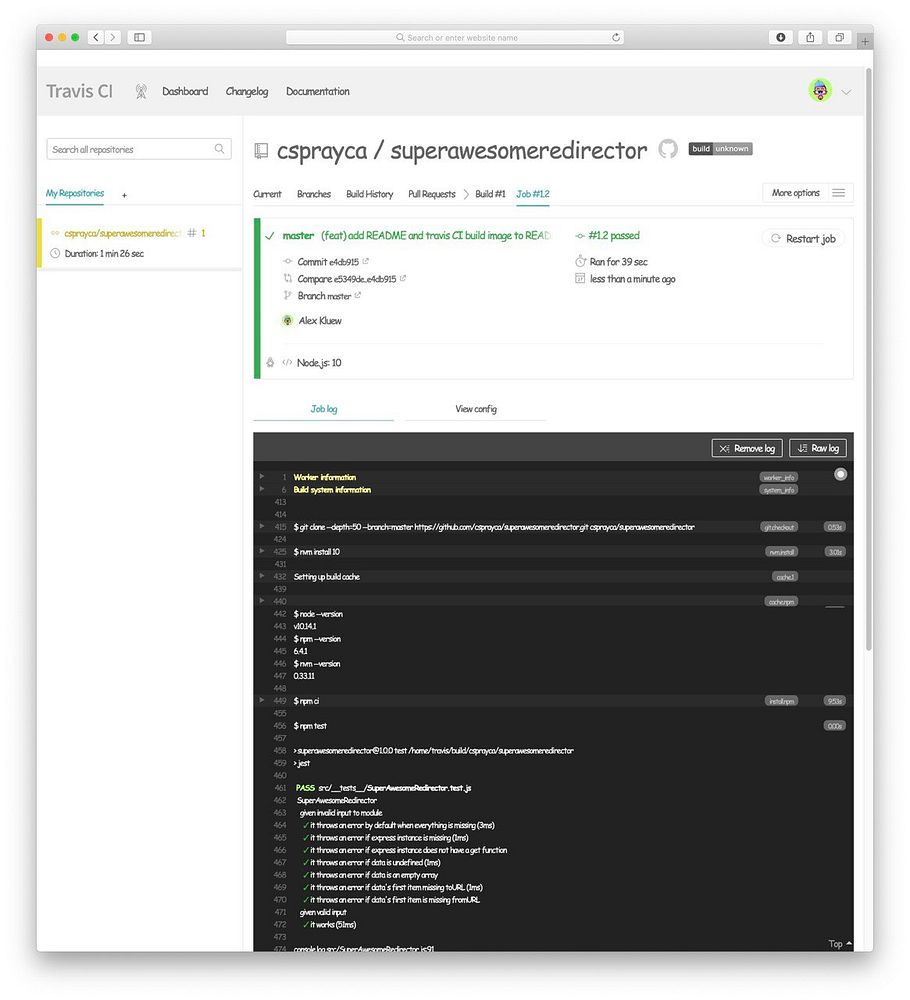
Task: Add repository with the plus icon
Action: 124,195
